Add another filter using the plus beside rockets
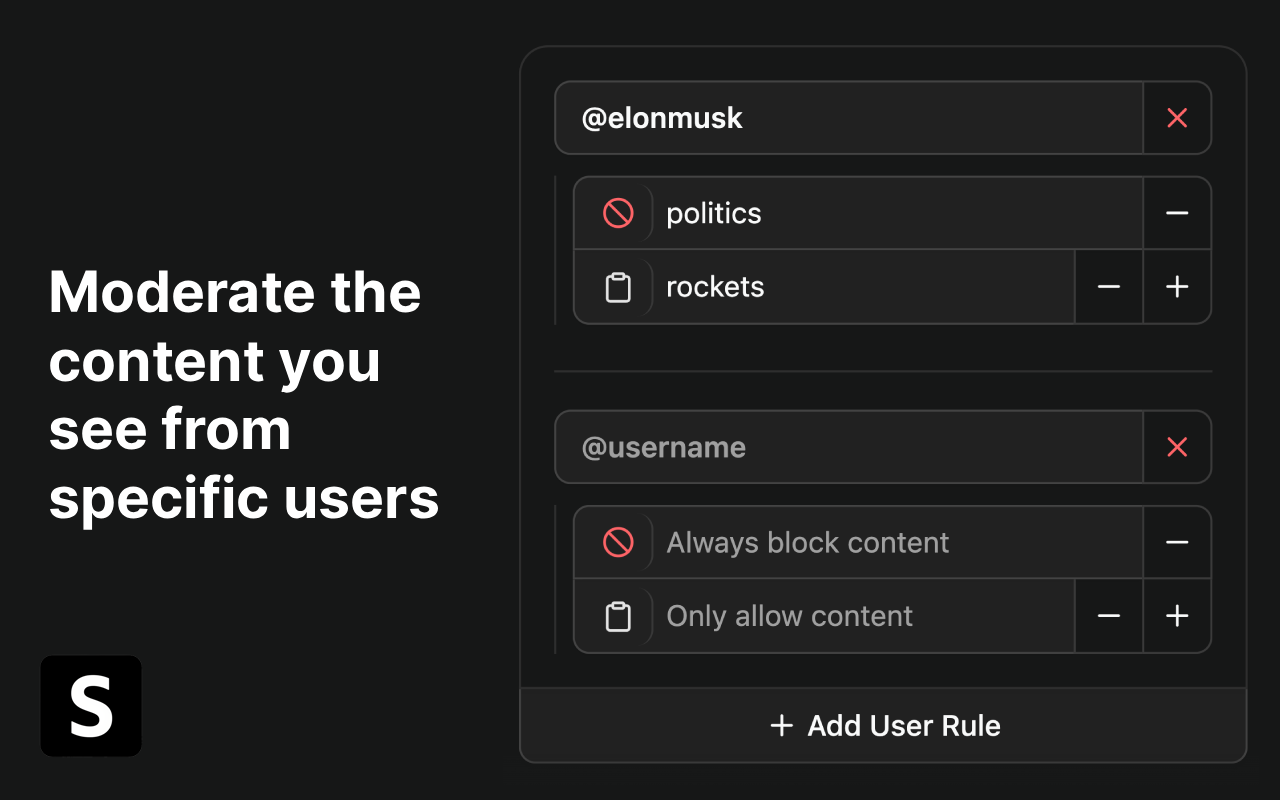Screen dimensions: 1280x800 click(1177, 287)
